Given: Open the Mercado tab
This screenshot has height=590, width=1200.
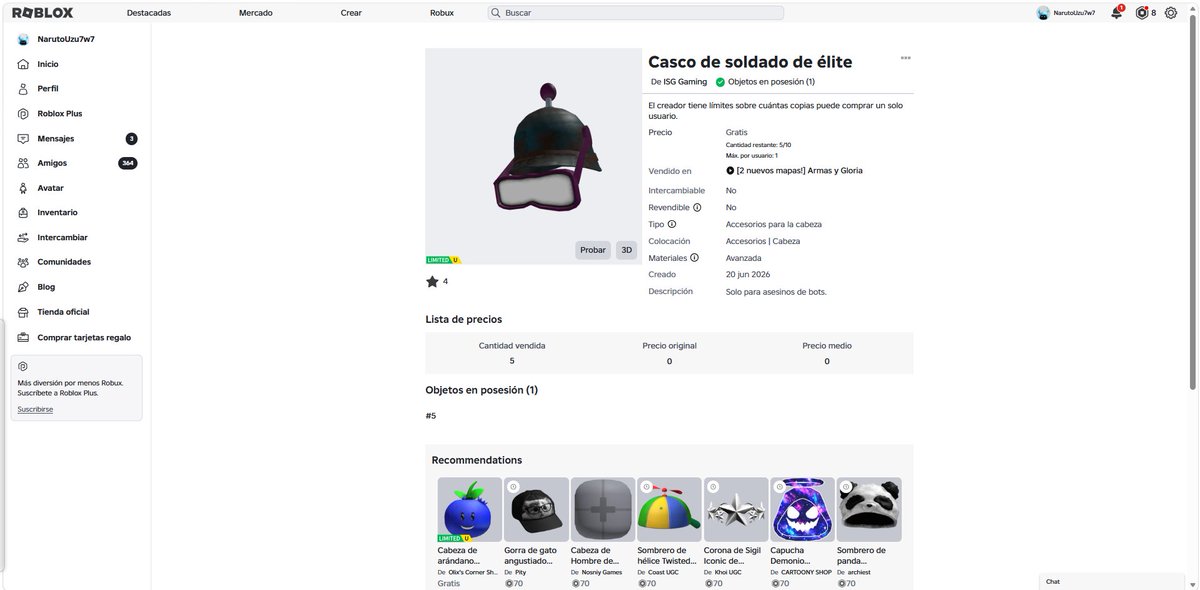Looking at the screenshot, I should pyautogui.click(x=256, y=13).
